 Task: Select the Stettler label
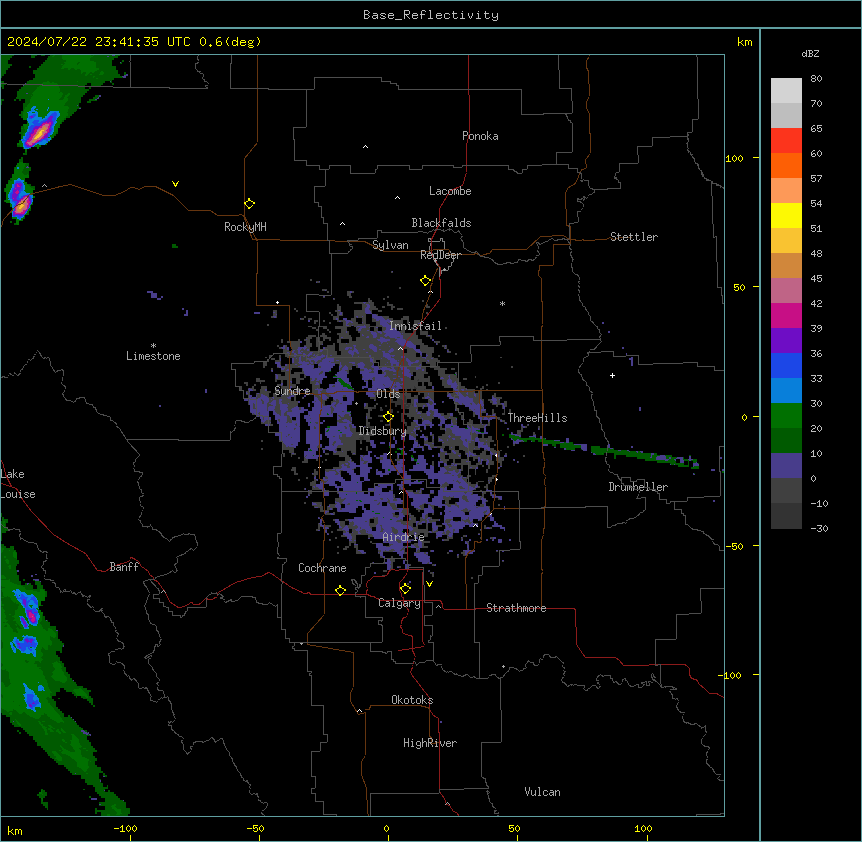pyautogui.click(x=634, y=237)
